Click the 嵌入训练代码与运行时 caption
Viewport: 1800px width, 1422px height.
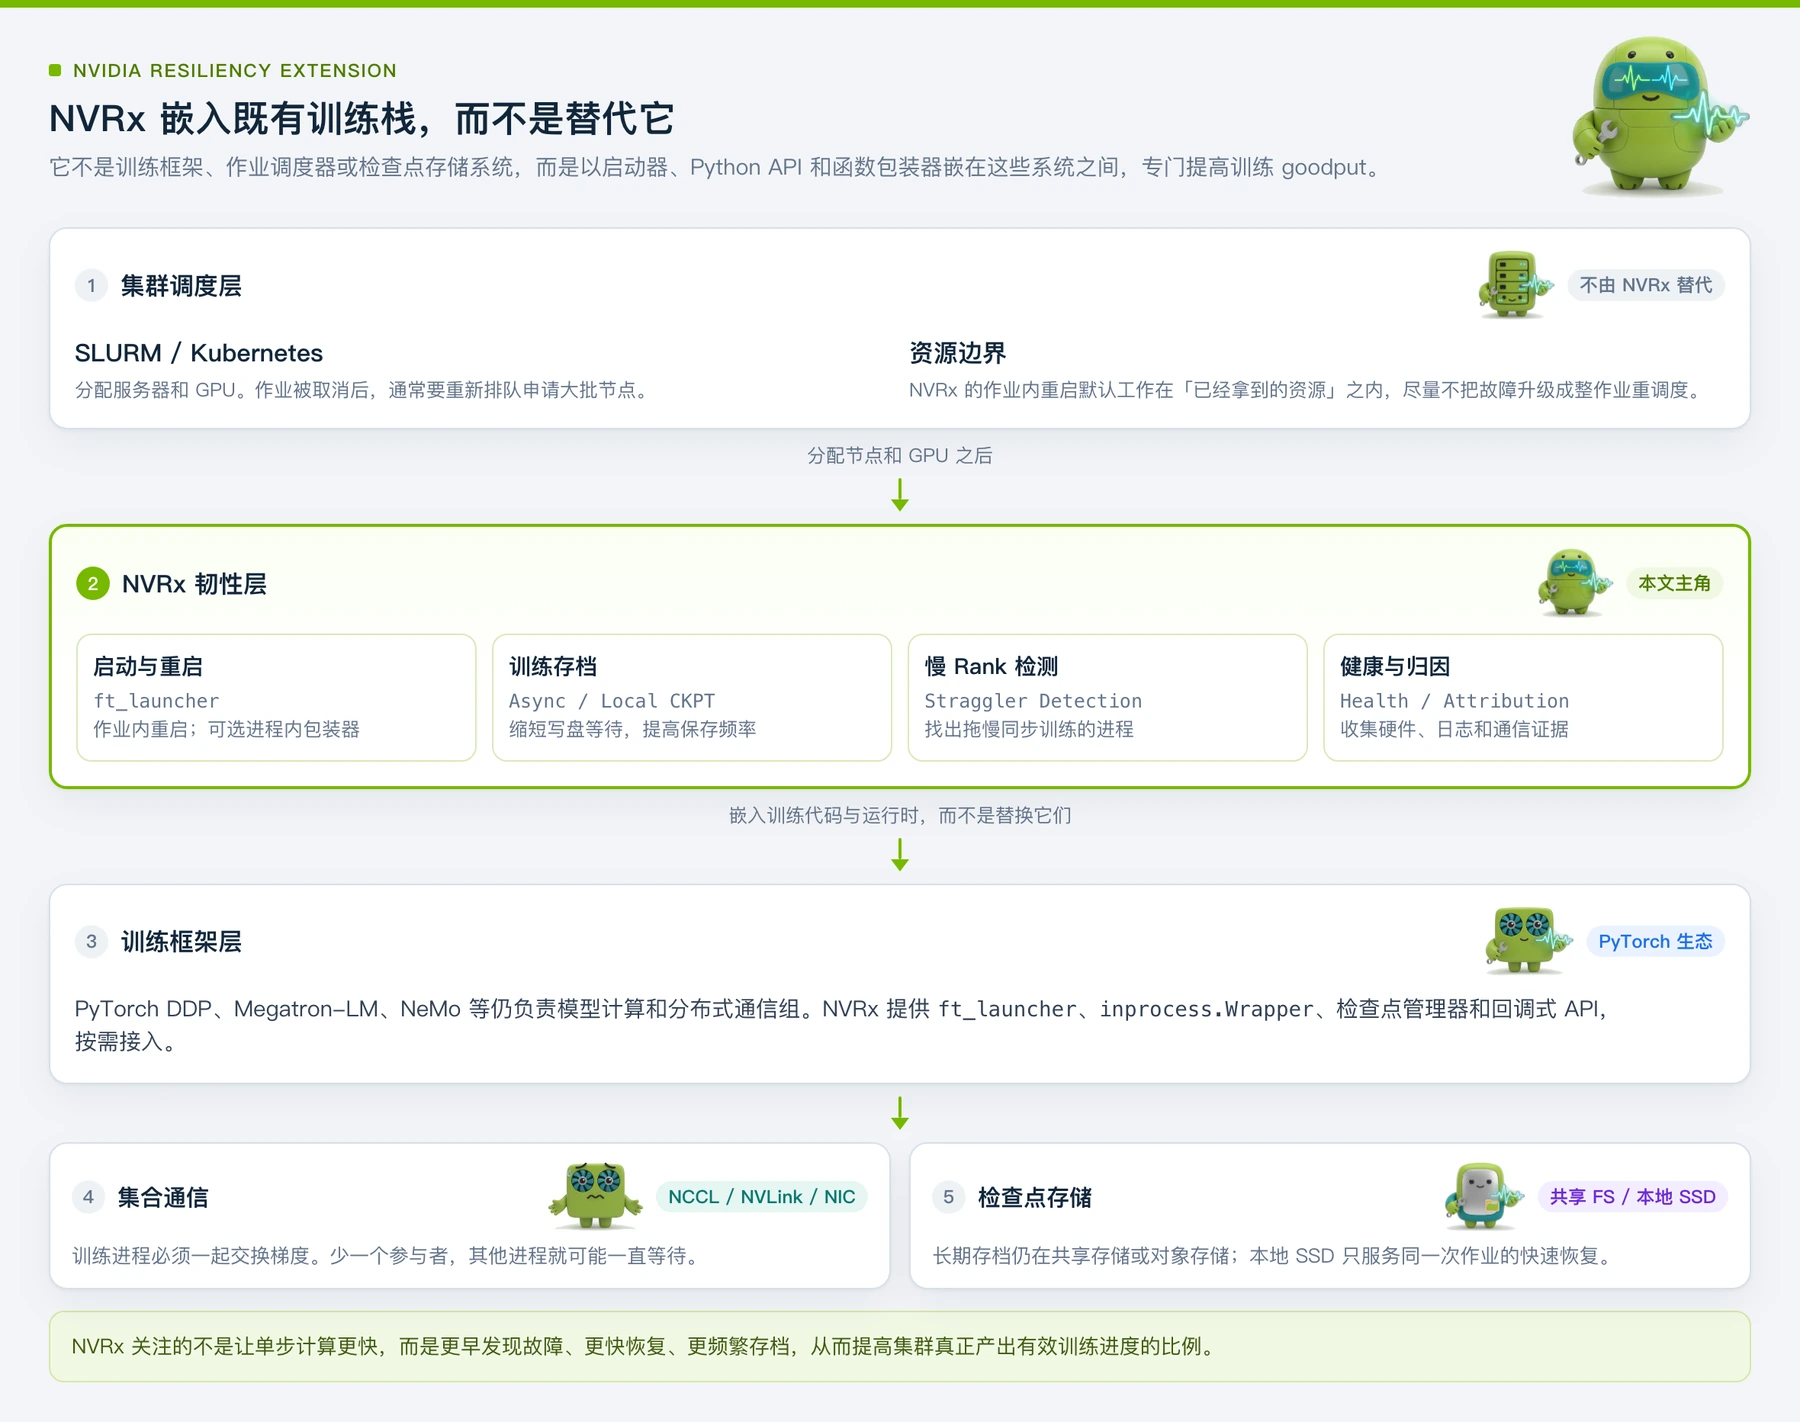point(900,815)
